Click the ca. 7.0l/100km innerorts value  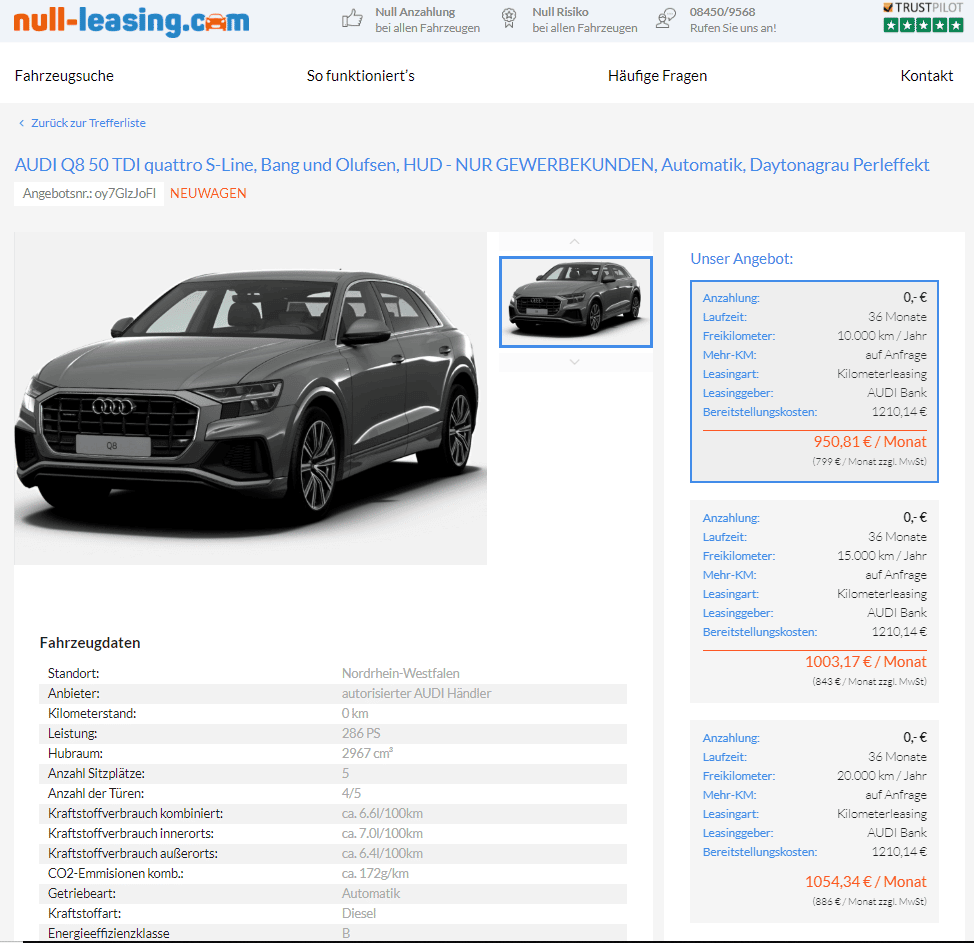coord(382,833)
